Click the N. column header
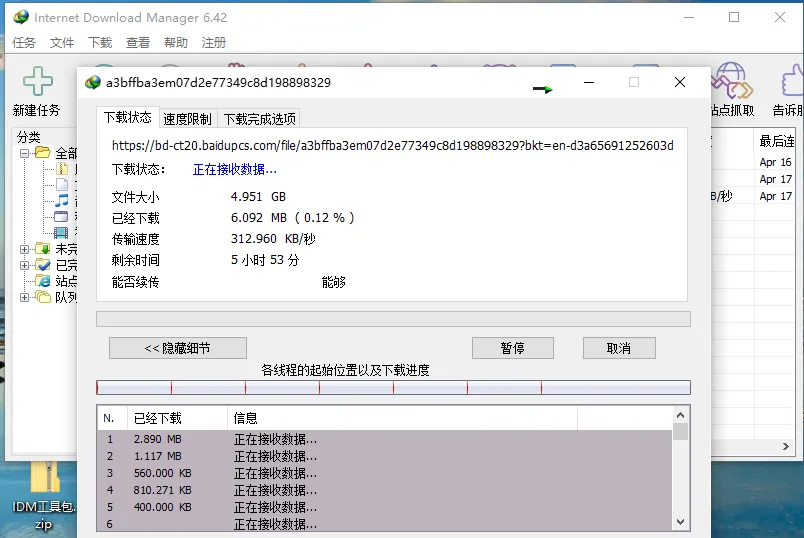The width and height of the screenshot is (804, 538). (112, 419)
